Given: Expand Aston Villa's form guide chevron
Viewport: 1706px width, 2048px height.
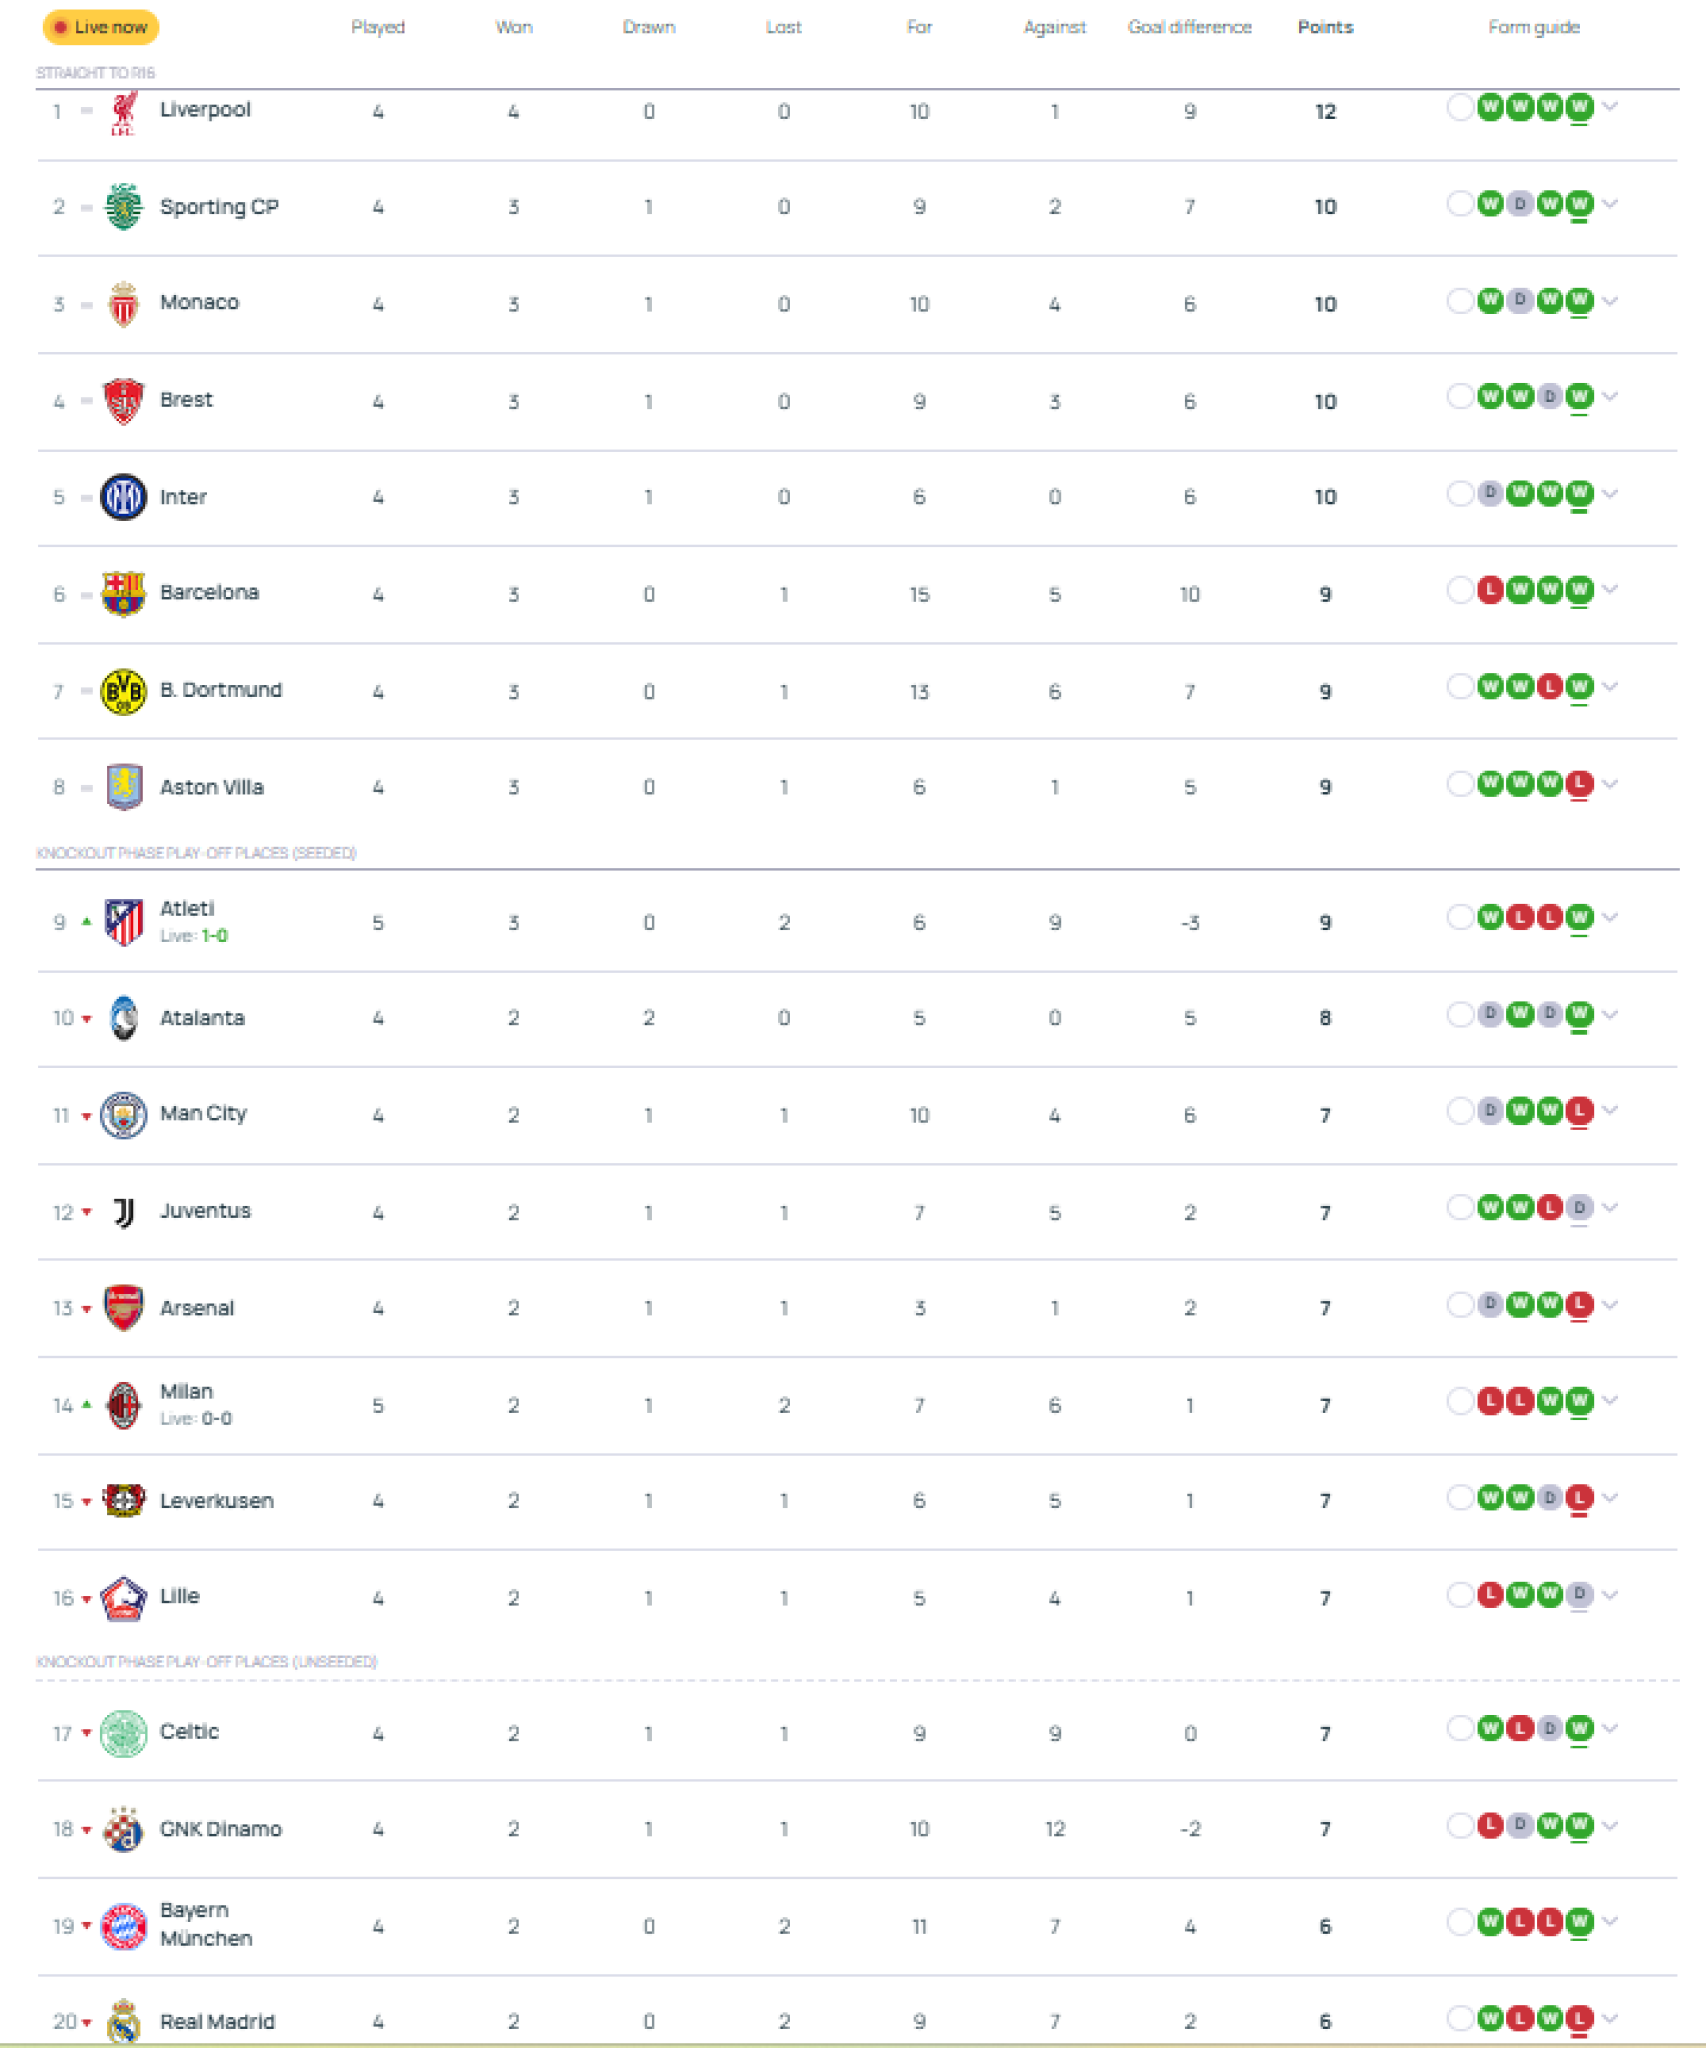Looking at the screenshot, I should [x=1610, y=784].
